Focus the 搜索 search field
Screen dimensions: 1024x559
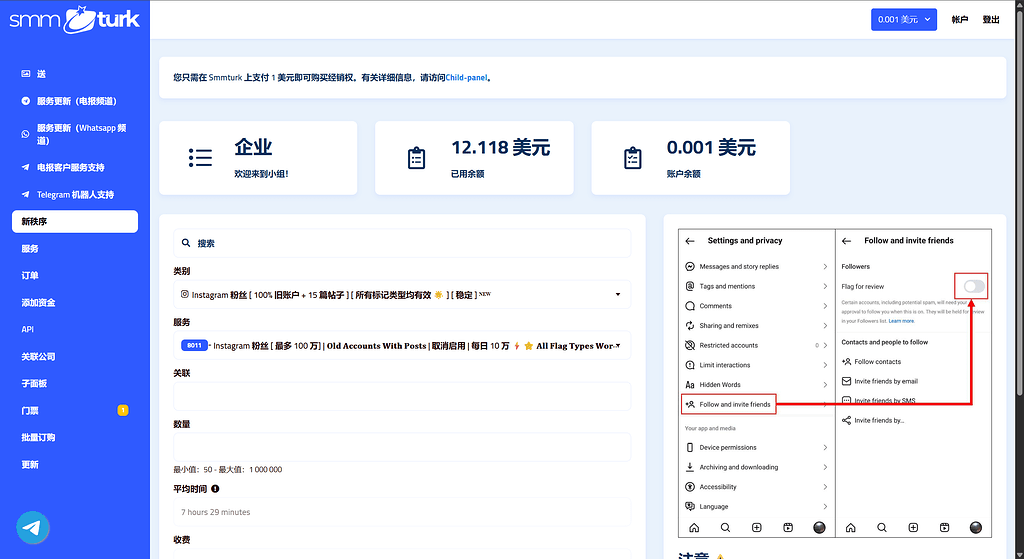tap(402, 243)
